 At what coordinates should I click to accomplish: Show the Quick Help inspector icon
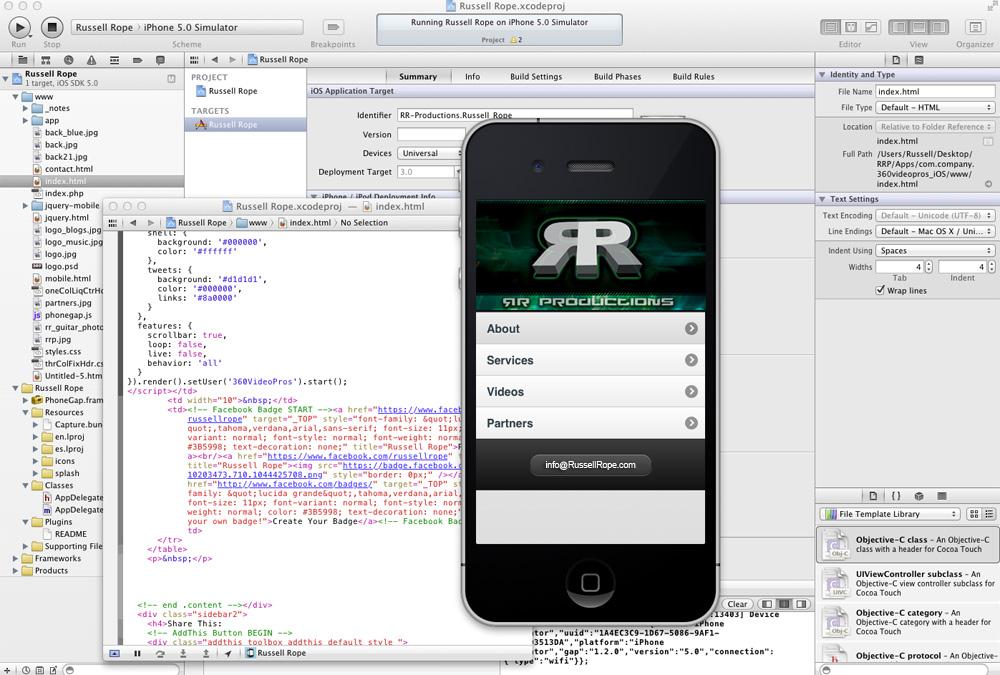[x=919, y=60]
